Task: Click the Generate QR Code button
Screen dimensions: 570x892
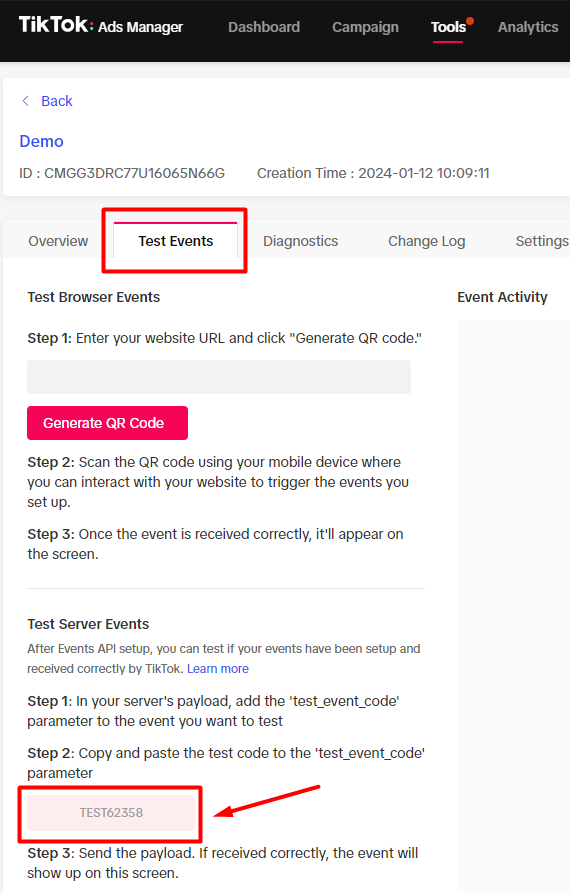Action: (x=108, y=423)
